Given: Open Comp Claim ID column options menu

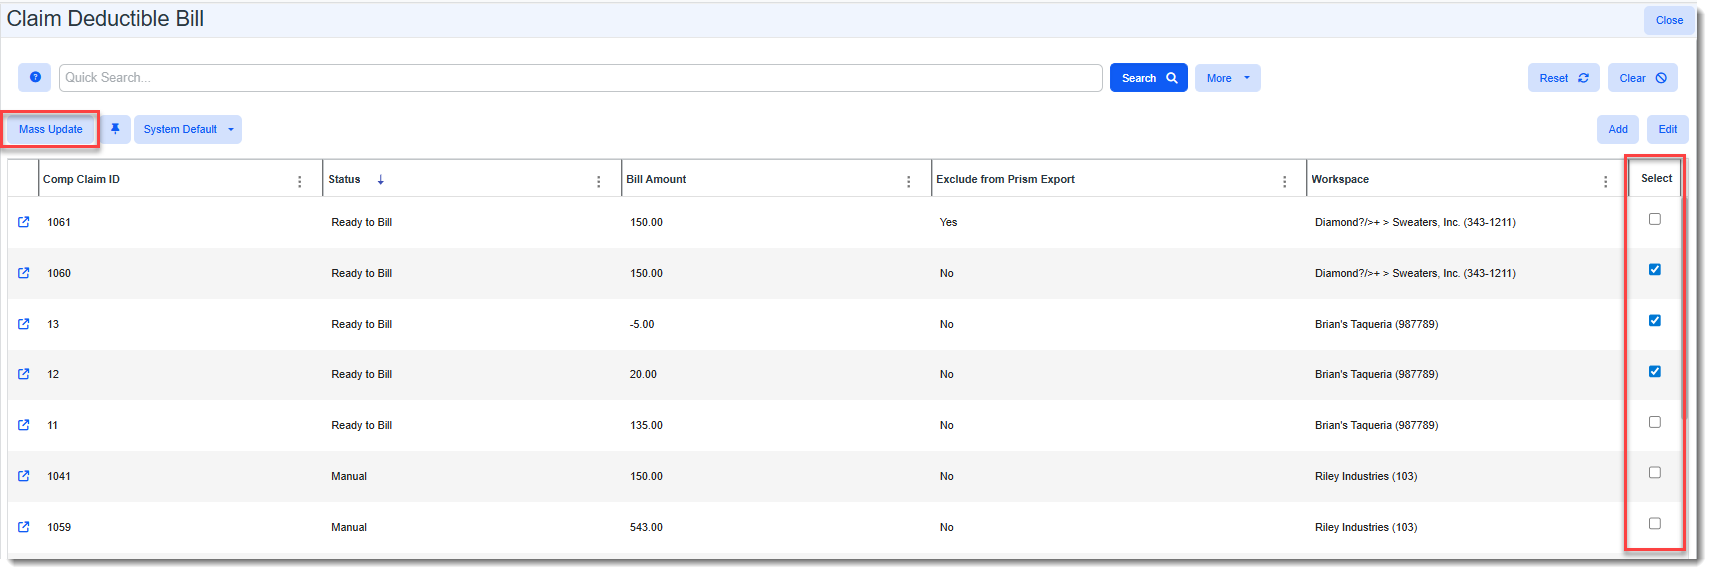Looking at the screenshot, I should click(x=299, y=181).
